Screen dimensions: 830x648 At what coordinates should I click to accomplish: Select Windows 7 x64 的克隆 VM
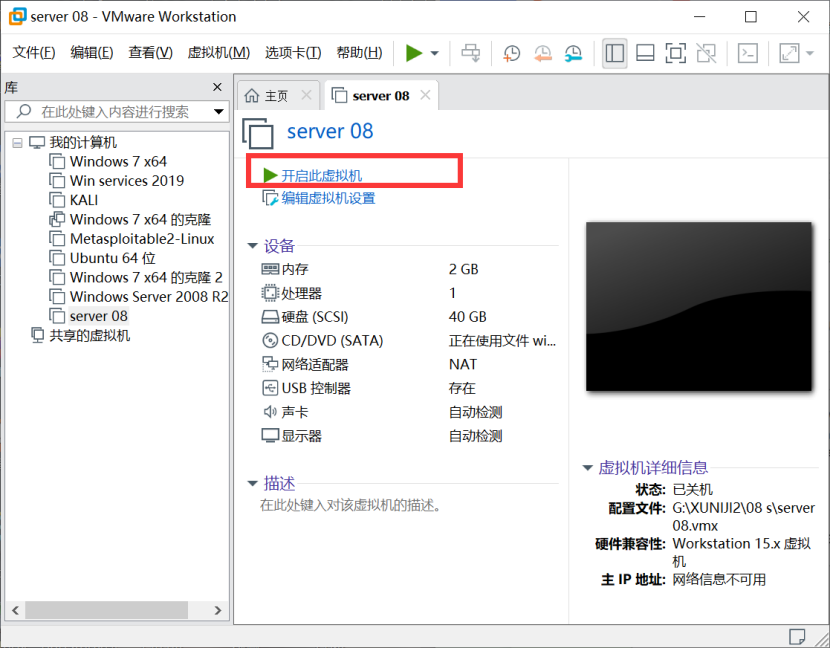[140, 220]
